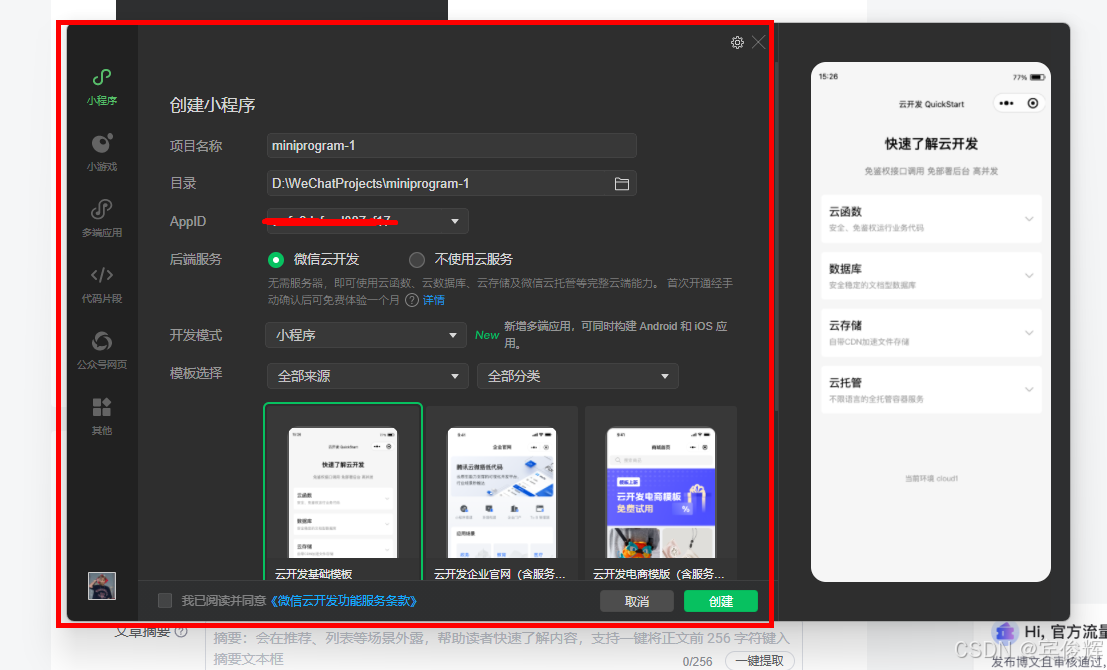Check the agree to 服务条款 checkbox
This screenshot has height=670, width=1107.
point(165,601)
